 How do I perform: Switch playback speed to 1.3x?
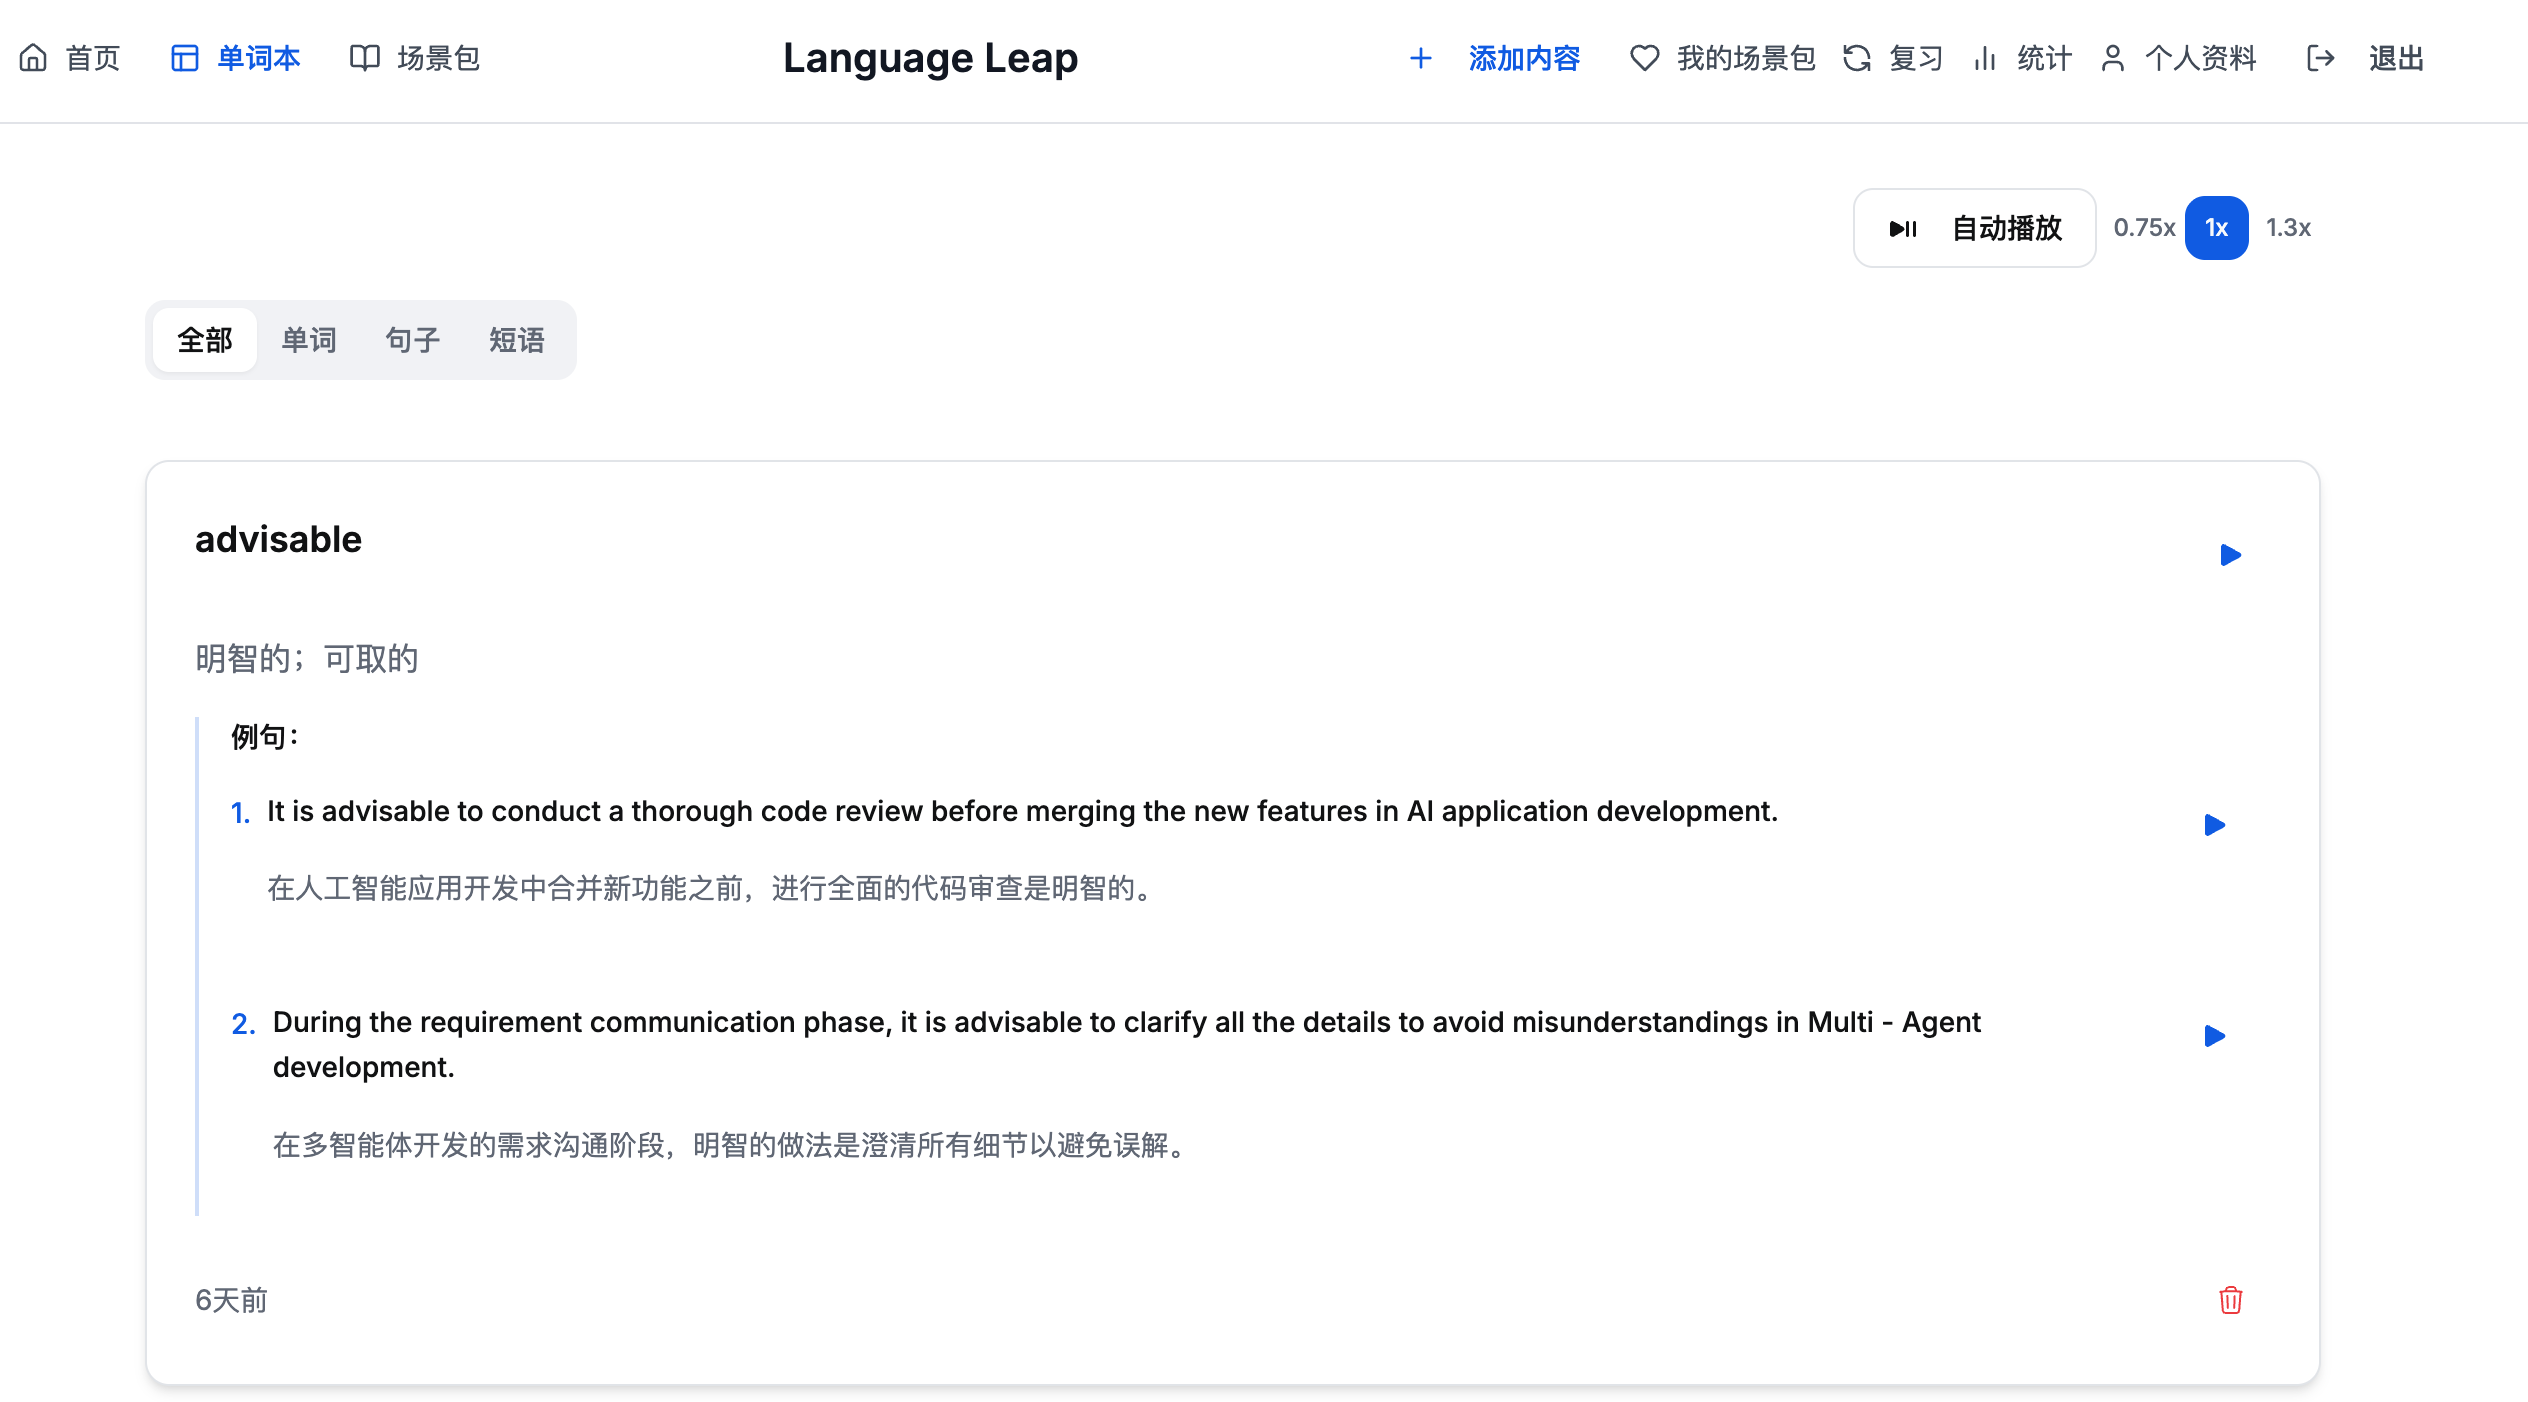(2288, 228)
